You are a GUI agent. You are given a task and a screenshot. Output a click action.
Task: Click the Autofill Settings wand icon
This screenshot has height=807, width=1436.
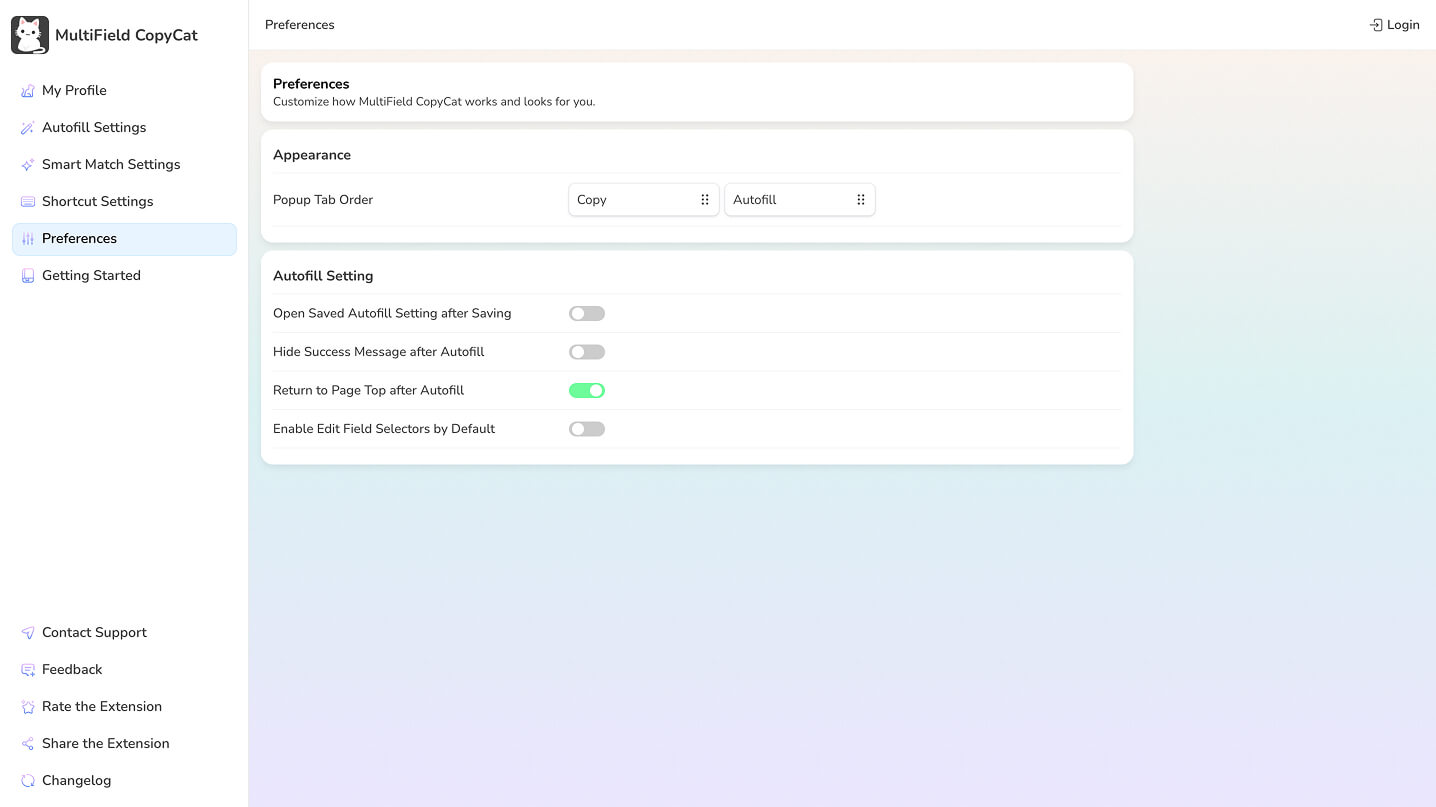click(28, 128)
